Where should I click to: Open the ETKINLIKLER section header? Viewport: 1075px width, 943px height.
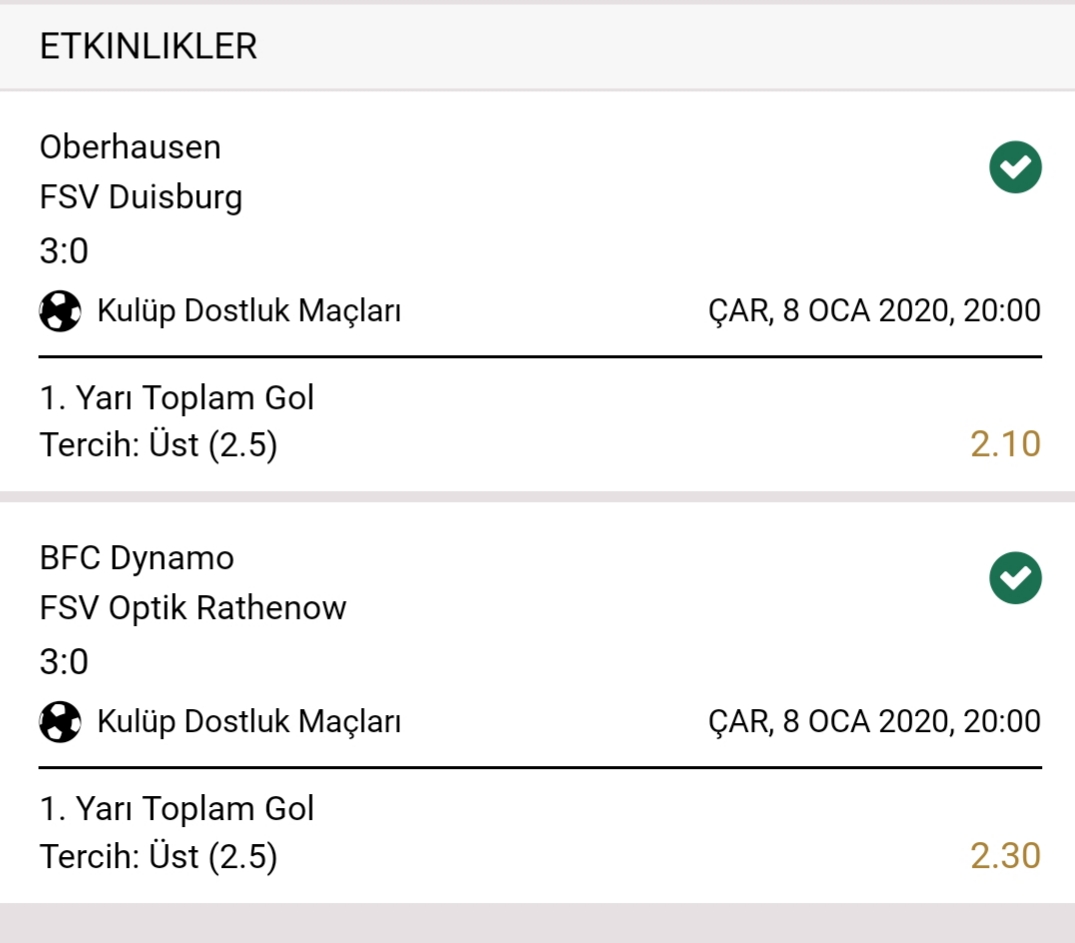[x=148, y=47]
